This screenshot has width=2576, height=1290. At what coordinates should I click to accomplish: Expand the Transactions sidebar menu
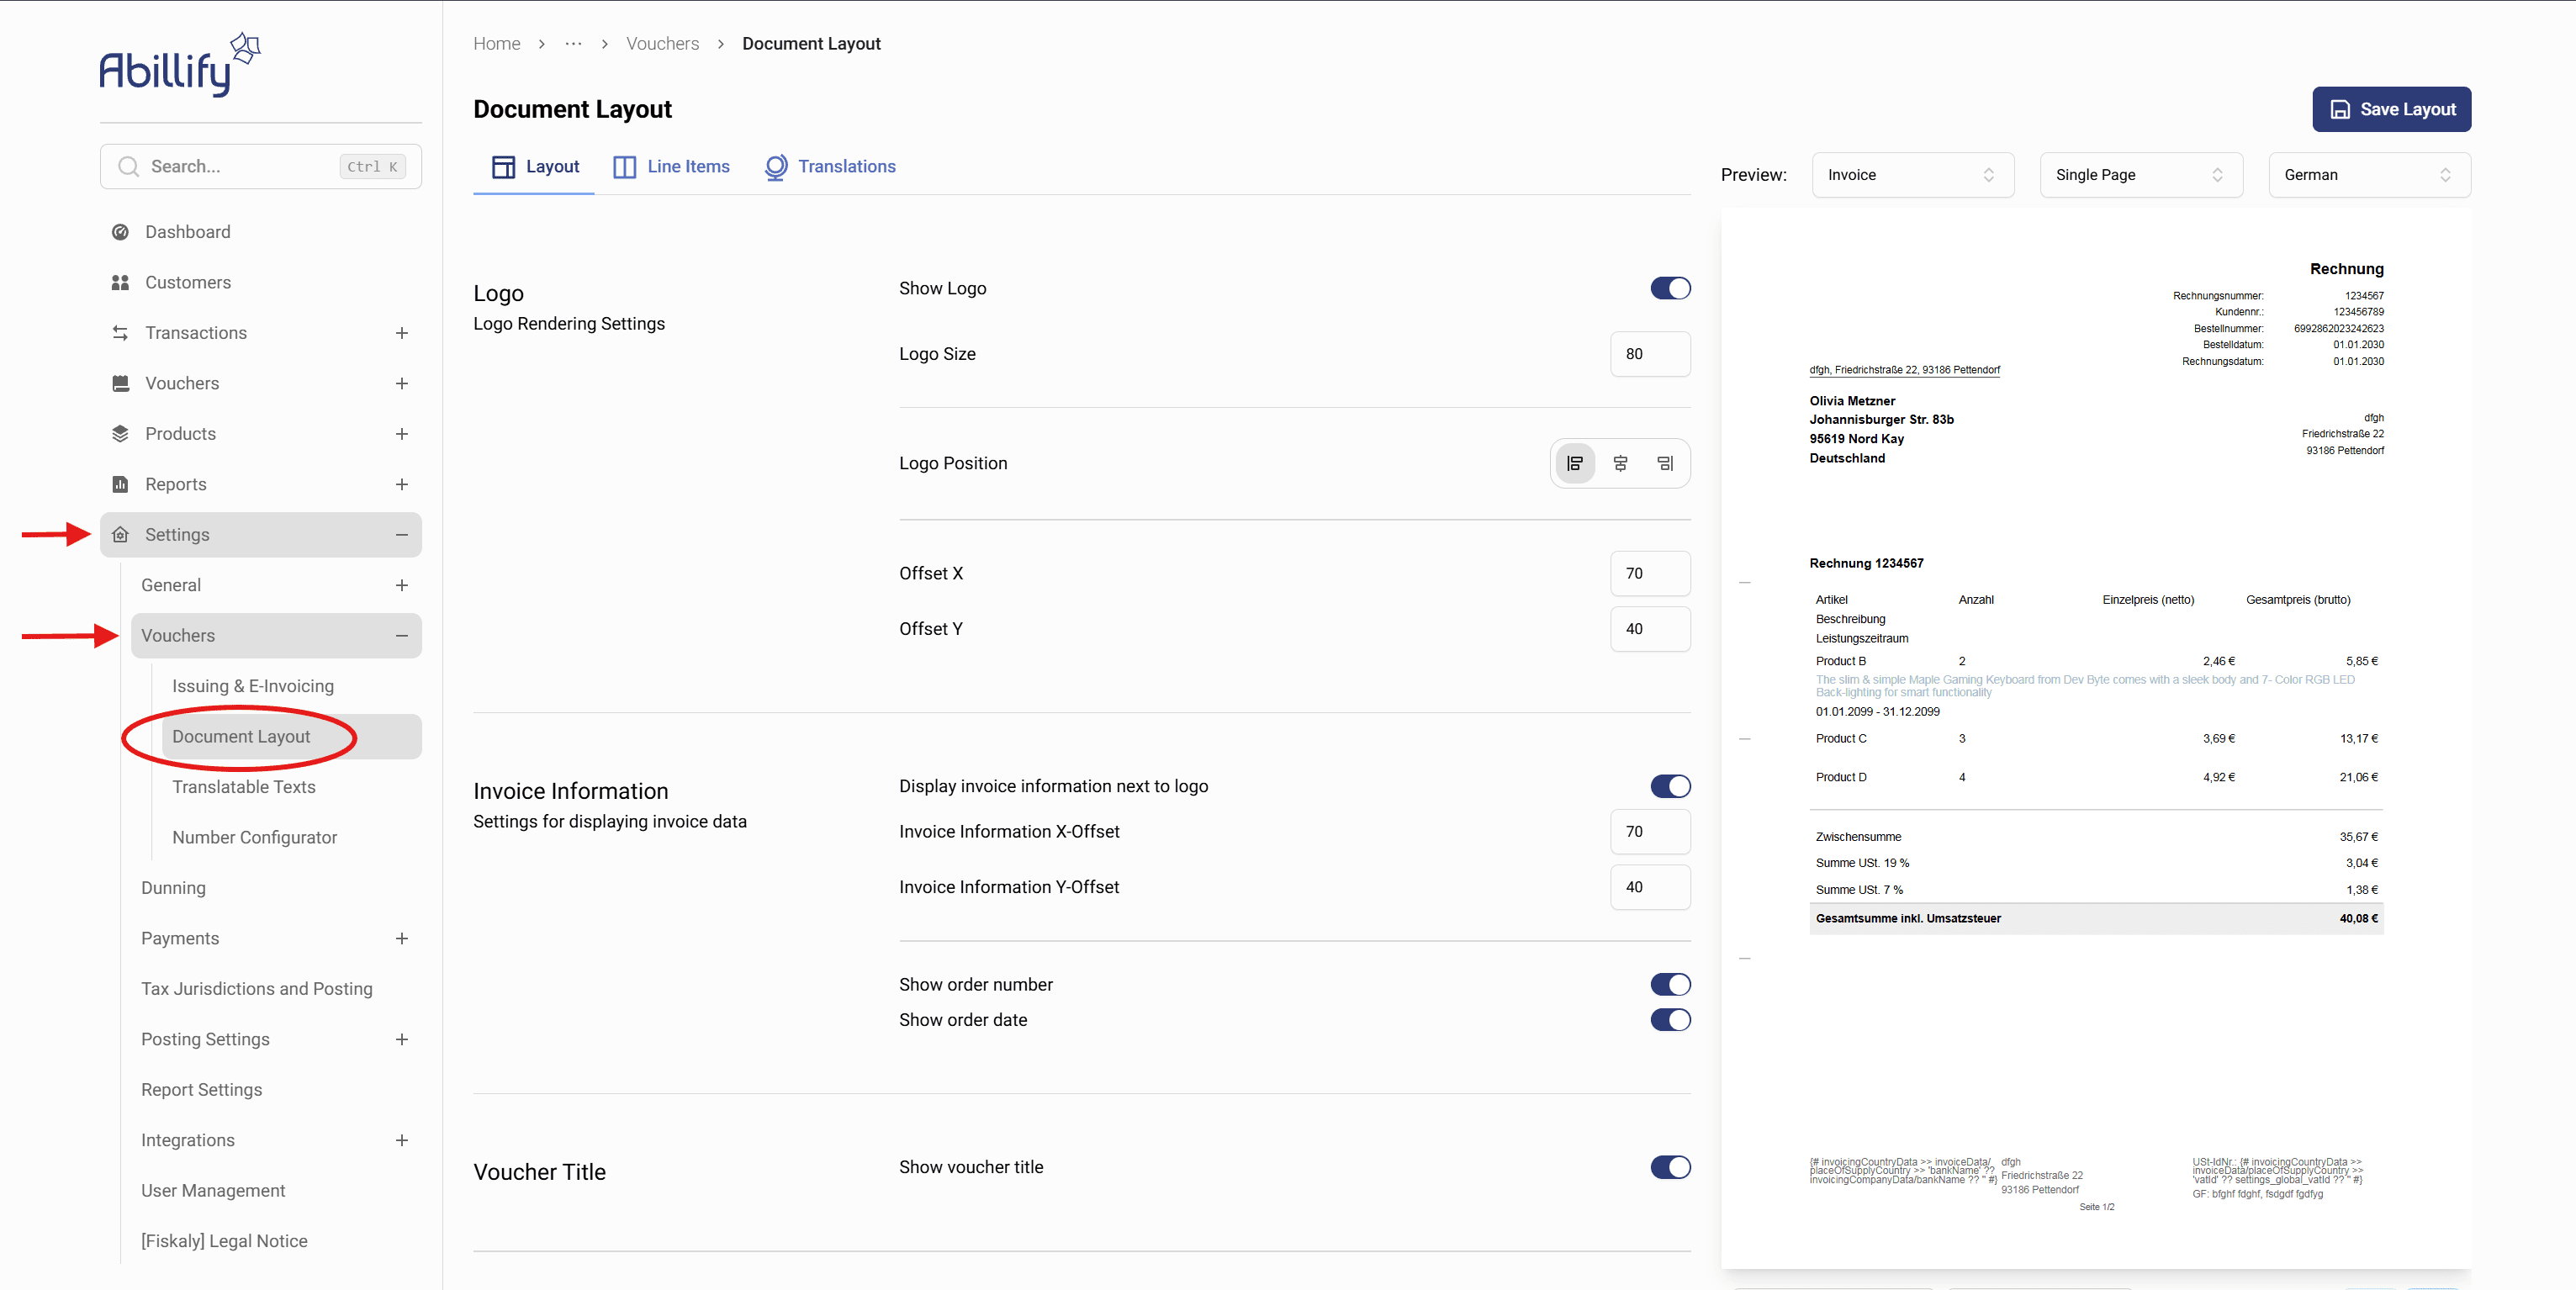click(x=401, y=333)
